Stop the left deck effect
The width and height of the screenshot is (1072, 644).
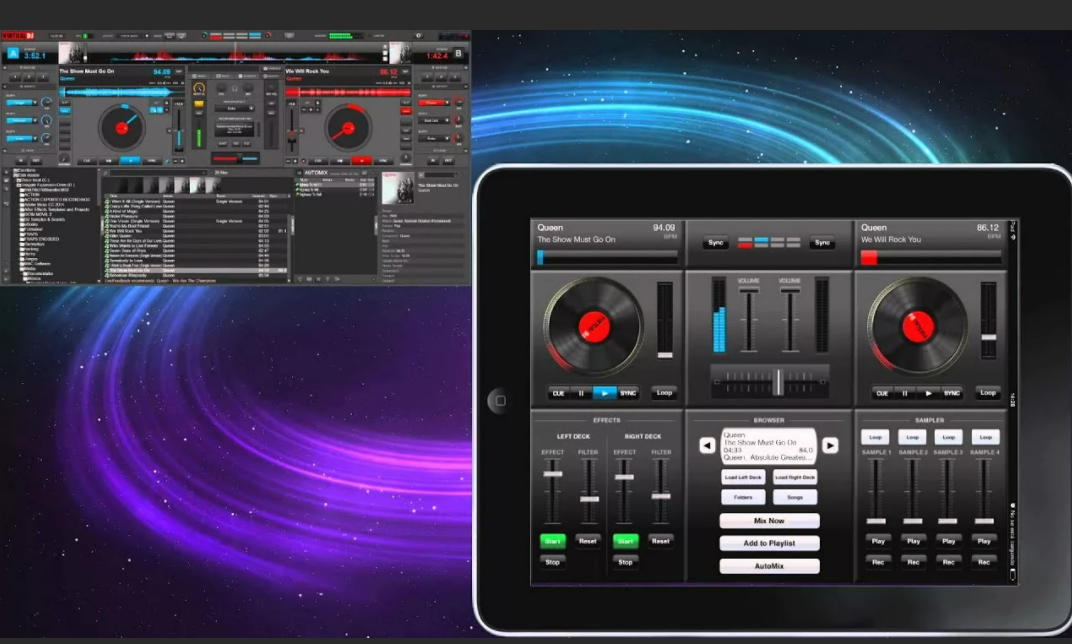click(x=552, y=562)
